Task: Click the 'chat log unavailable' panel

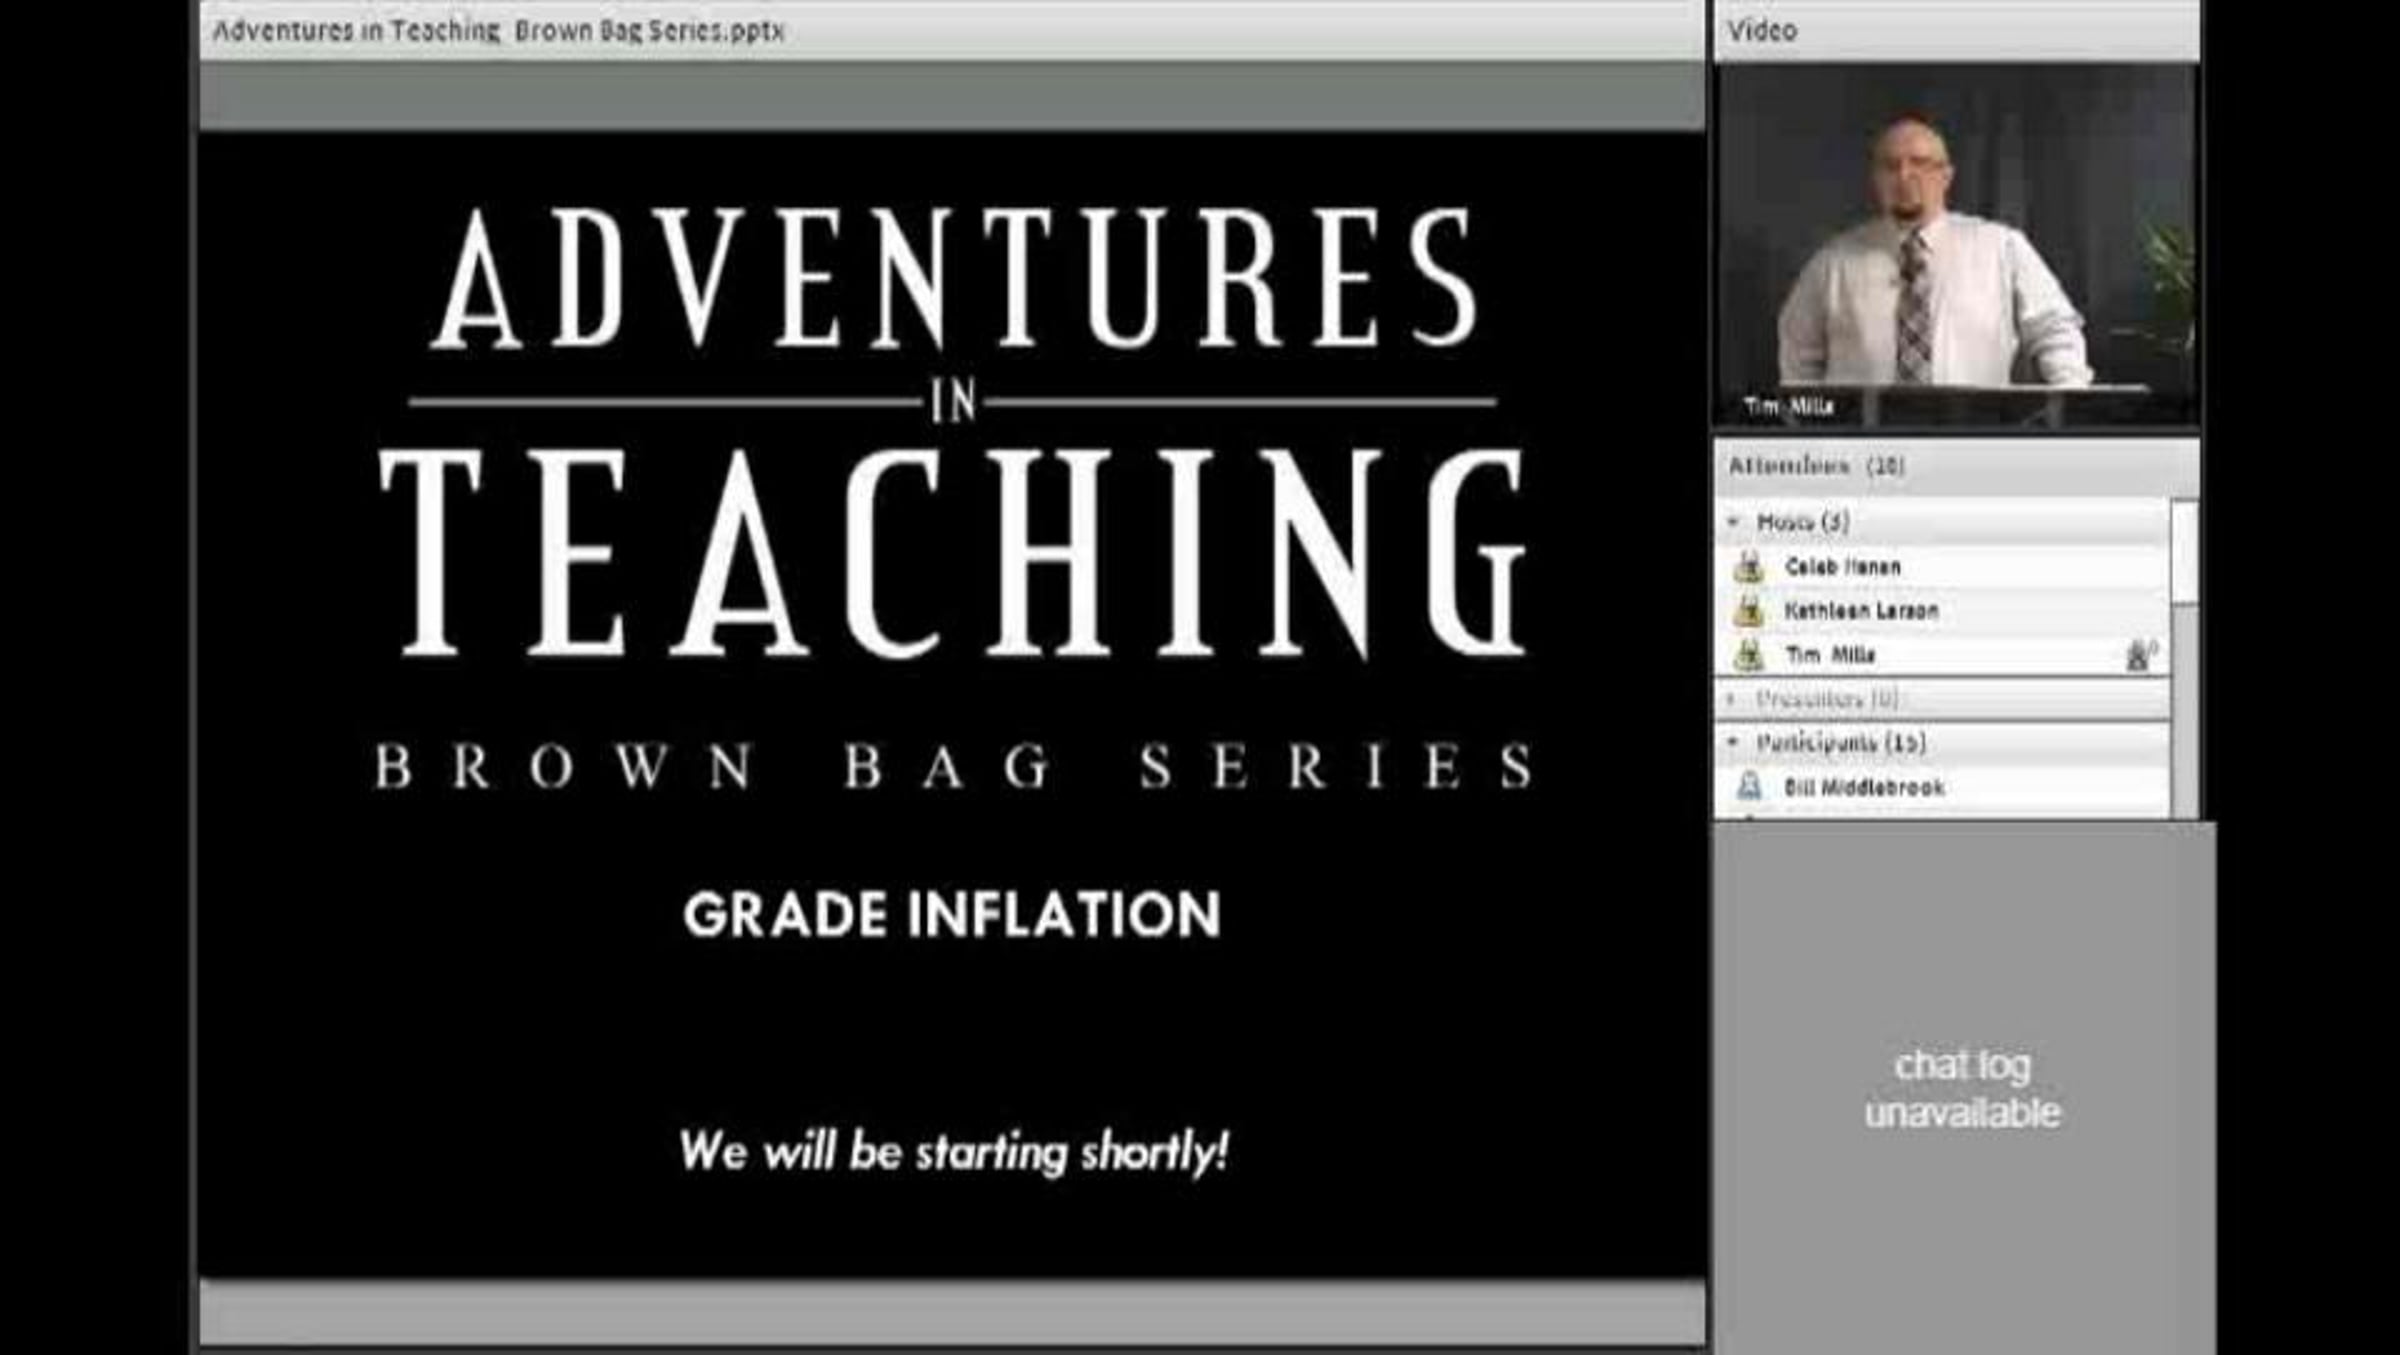Action: click(1962, 1088)
